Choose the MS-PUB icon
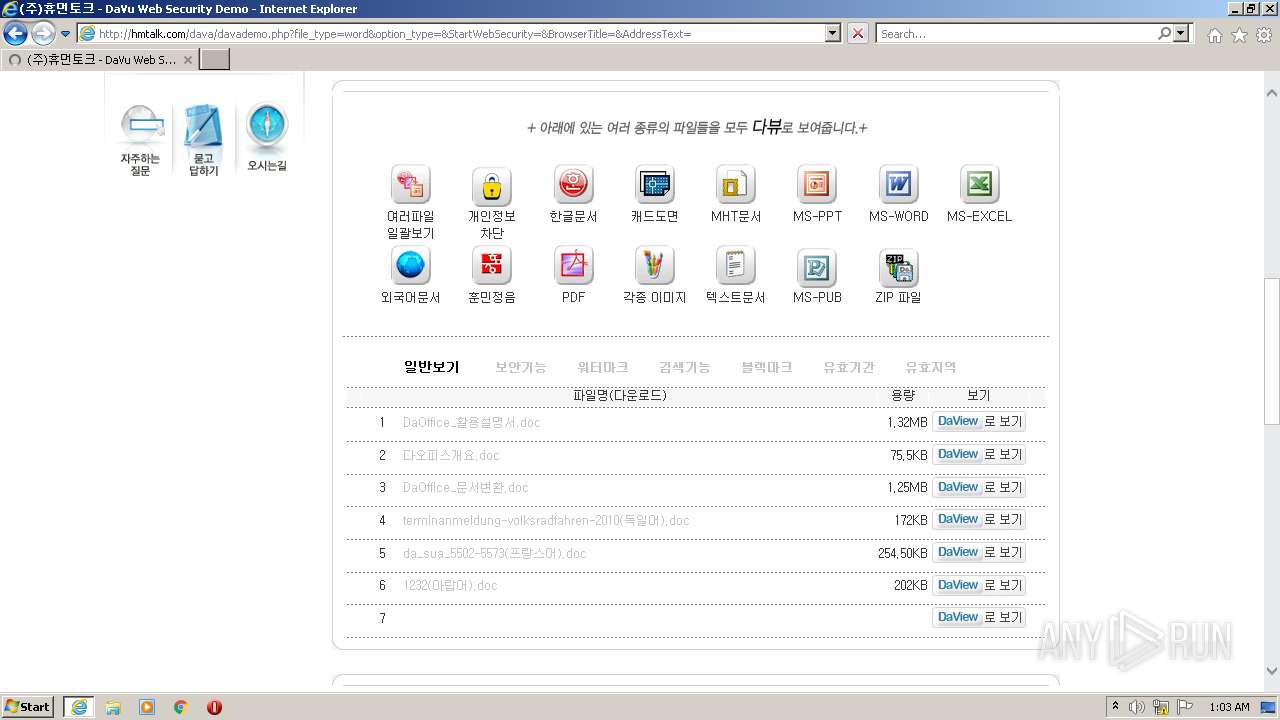 point(817,267)
